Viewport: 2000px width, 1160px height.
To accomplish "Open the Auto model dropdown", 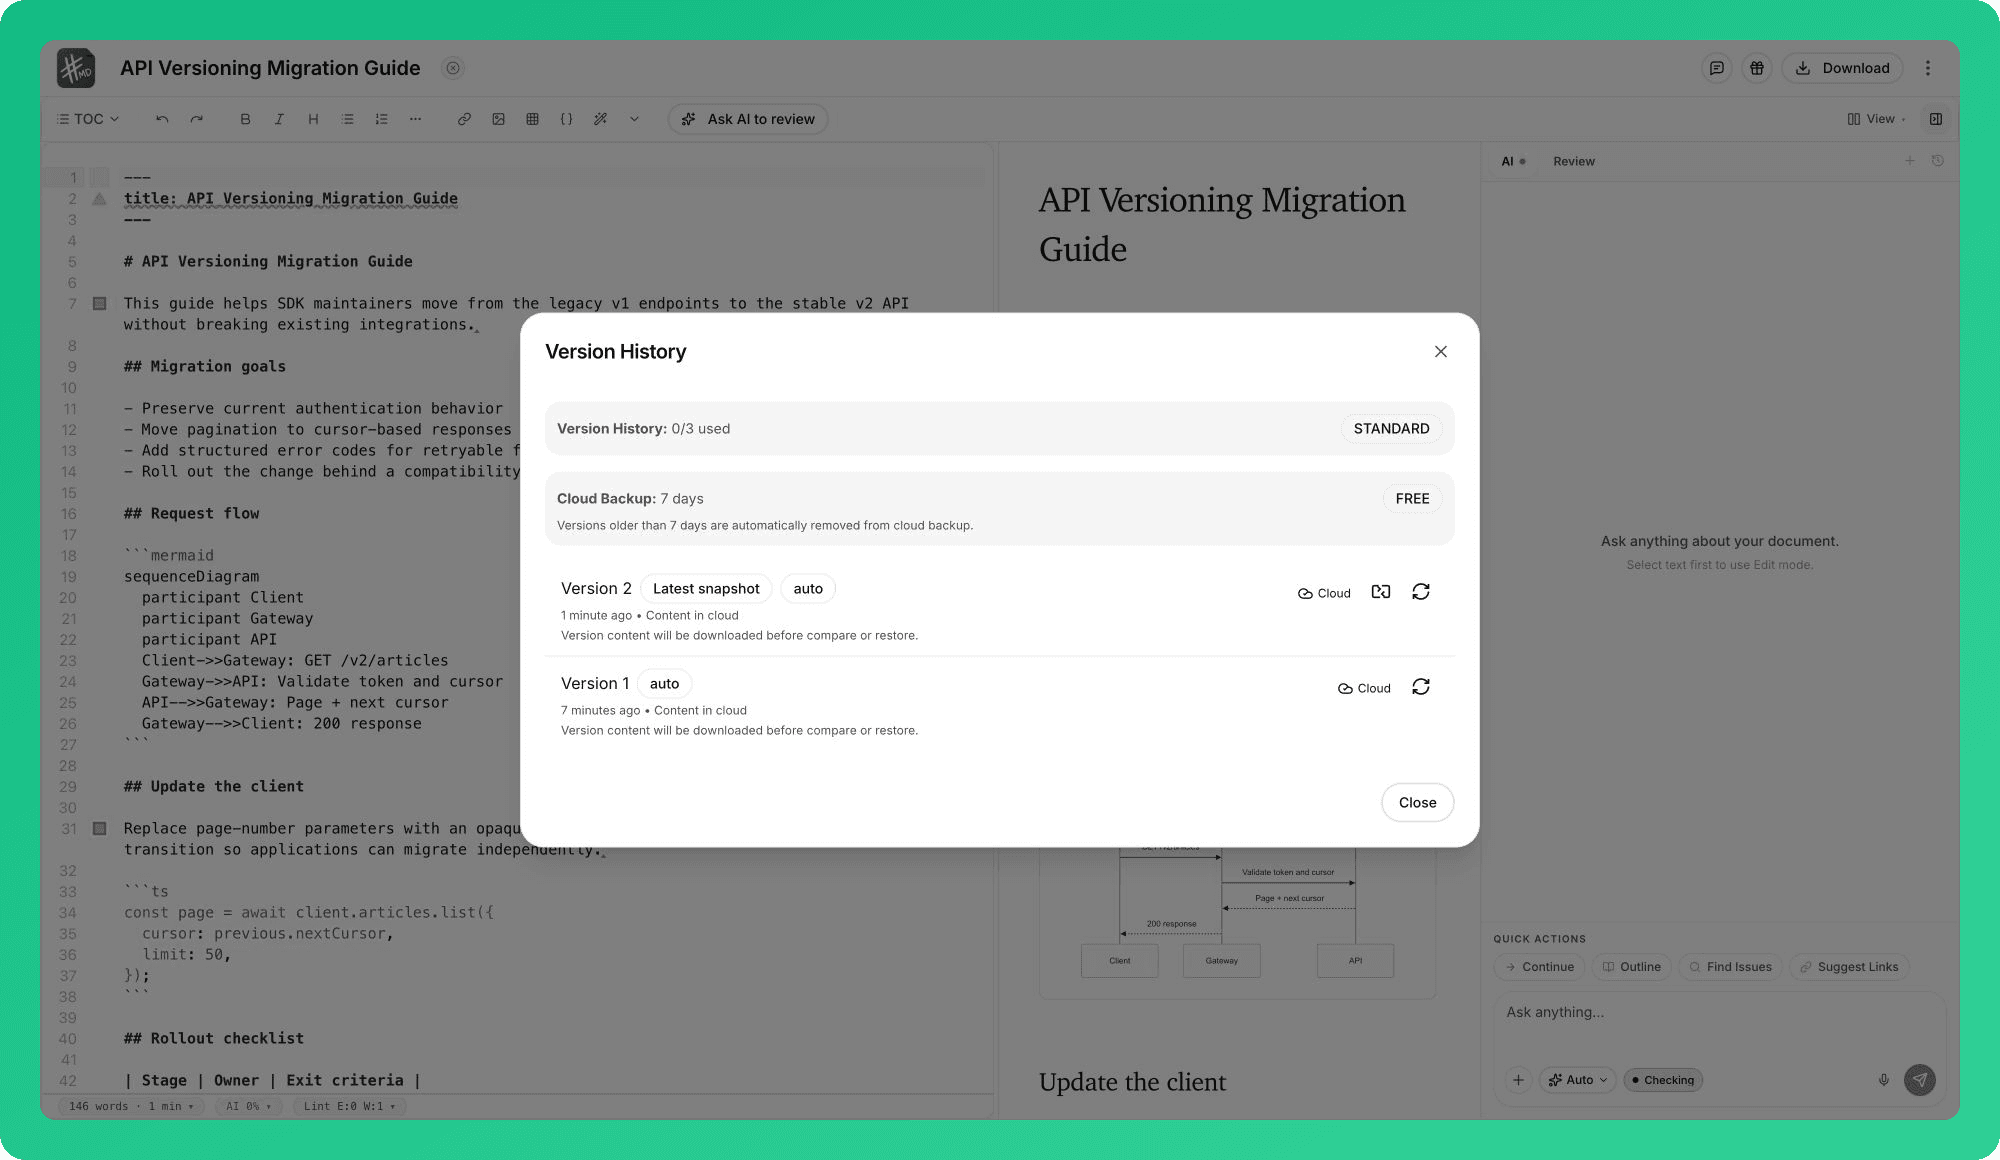I will pyautogui.click(x=1578, y=1080).
